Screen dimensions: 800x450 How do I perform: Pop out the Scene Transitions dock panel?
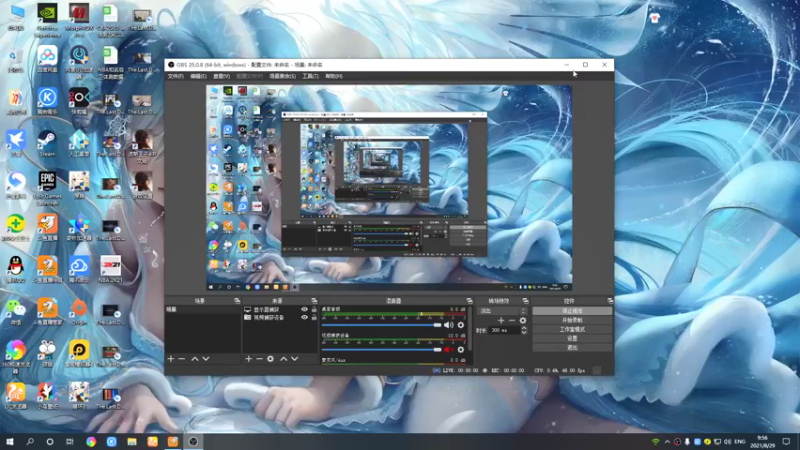[525, 301]
